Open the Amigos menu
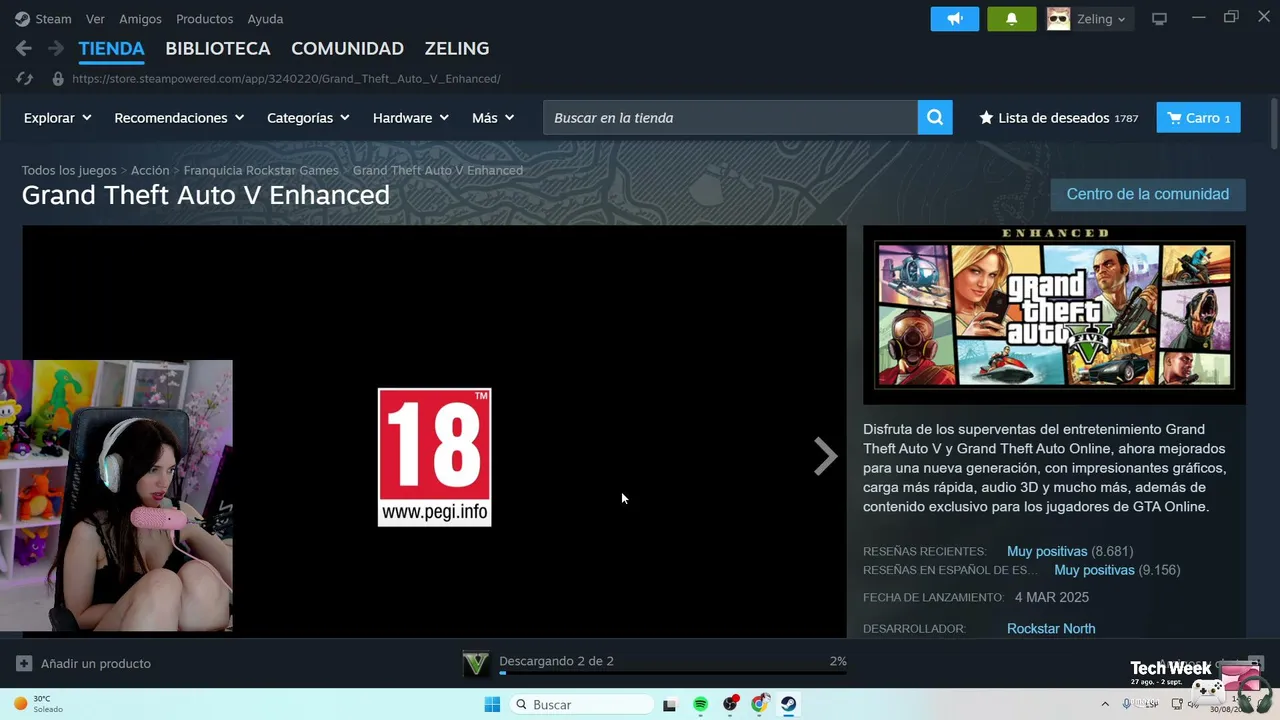The width and height of the screenshot is (1280, 720). pos(140,19)
